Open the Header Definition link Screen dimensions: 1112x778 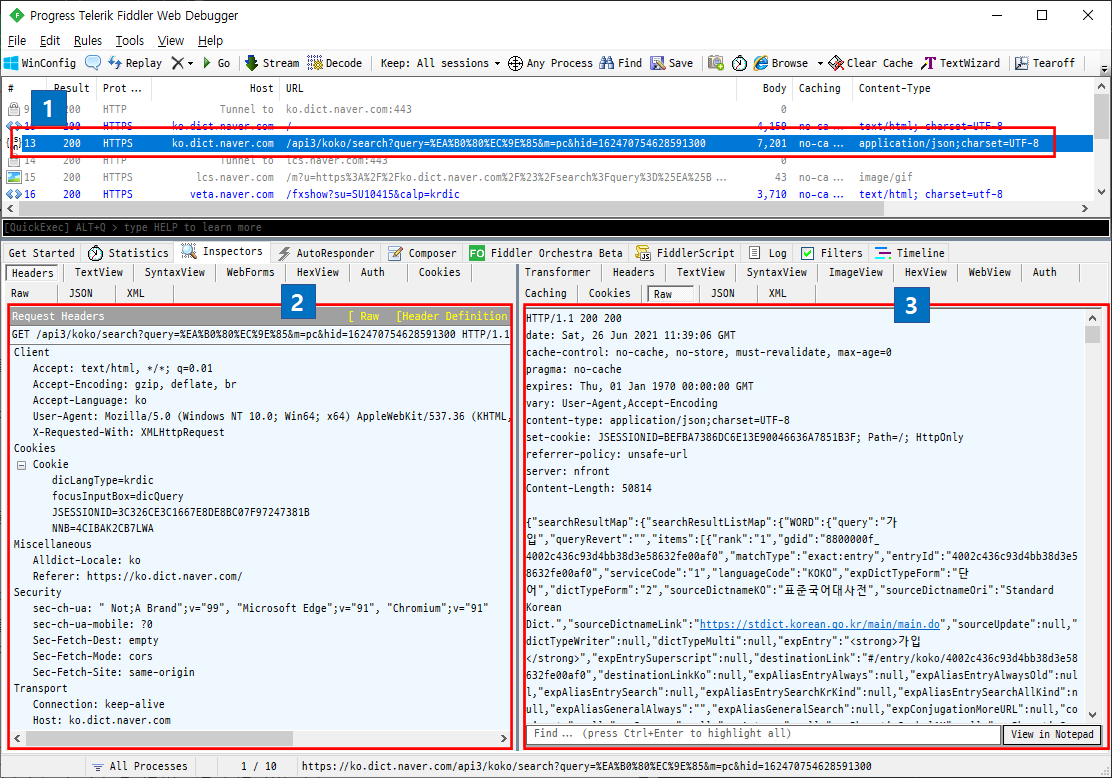(452, 316)
